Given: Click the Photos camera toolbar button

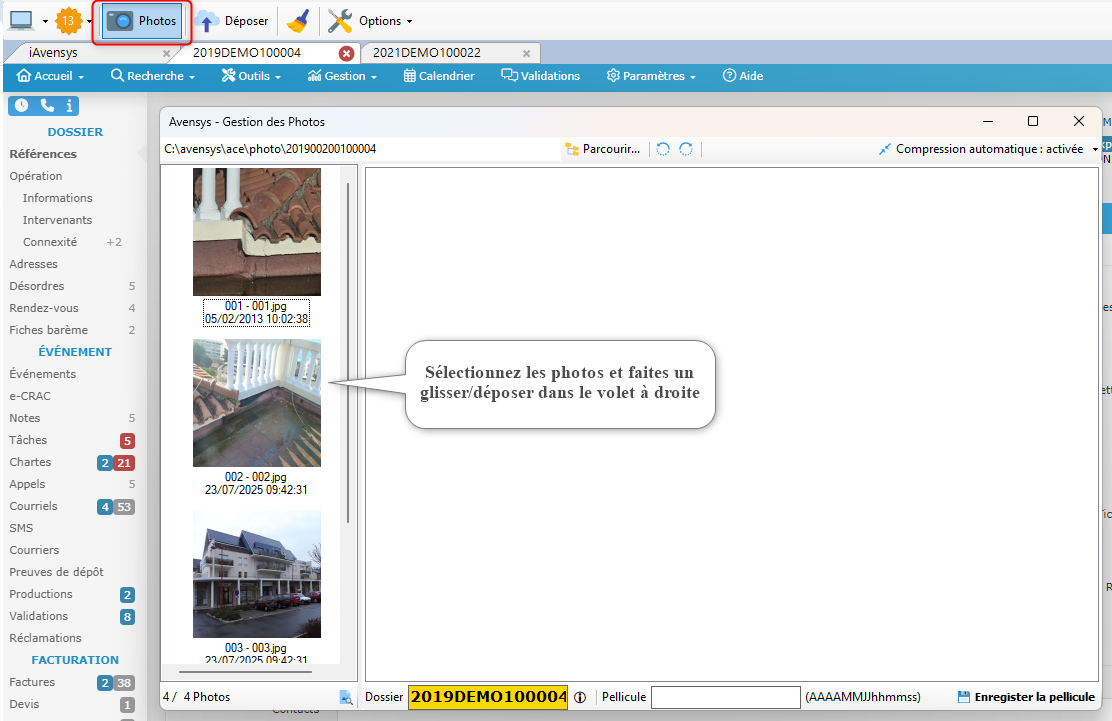Looking at the screenshot, I should tap(142, 21).
